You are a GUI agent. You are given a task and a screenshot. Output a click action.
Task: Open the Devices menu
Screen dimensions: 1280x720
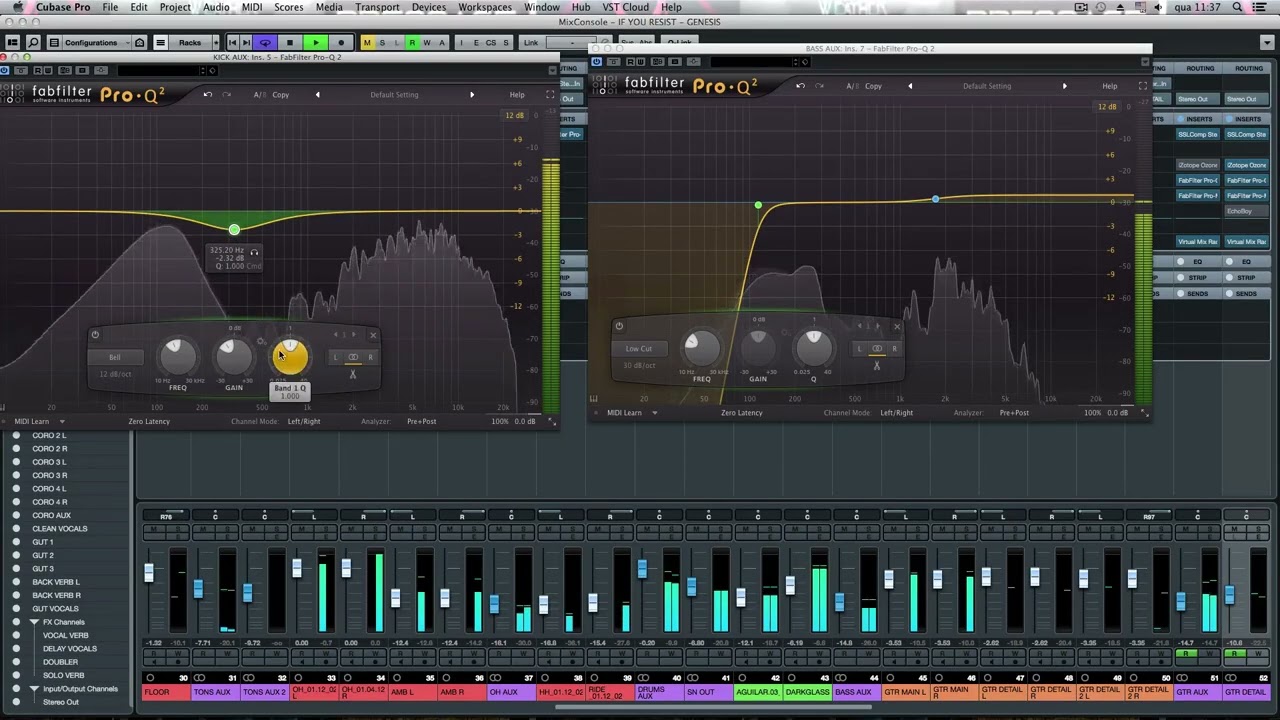tap(429, 7)
